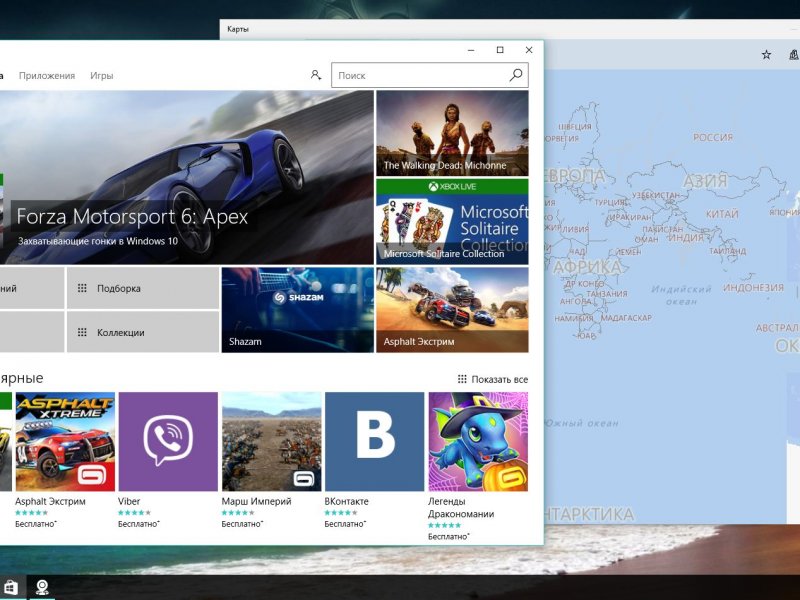The width and height of the screenshot is (800, 600).
Task: Click the Карты window title bar text
Action: pos(238,29)
